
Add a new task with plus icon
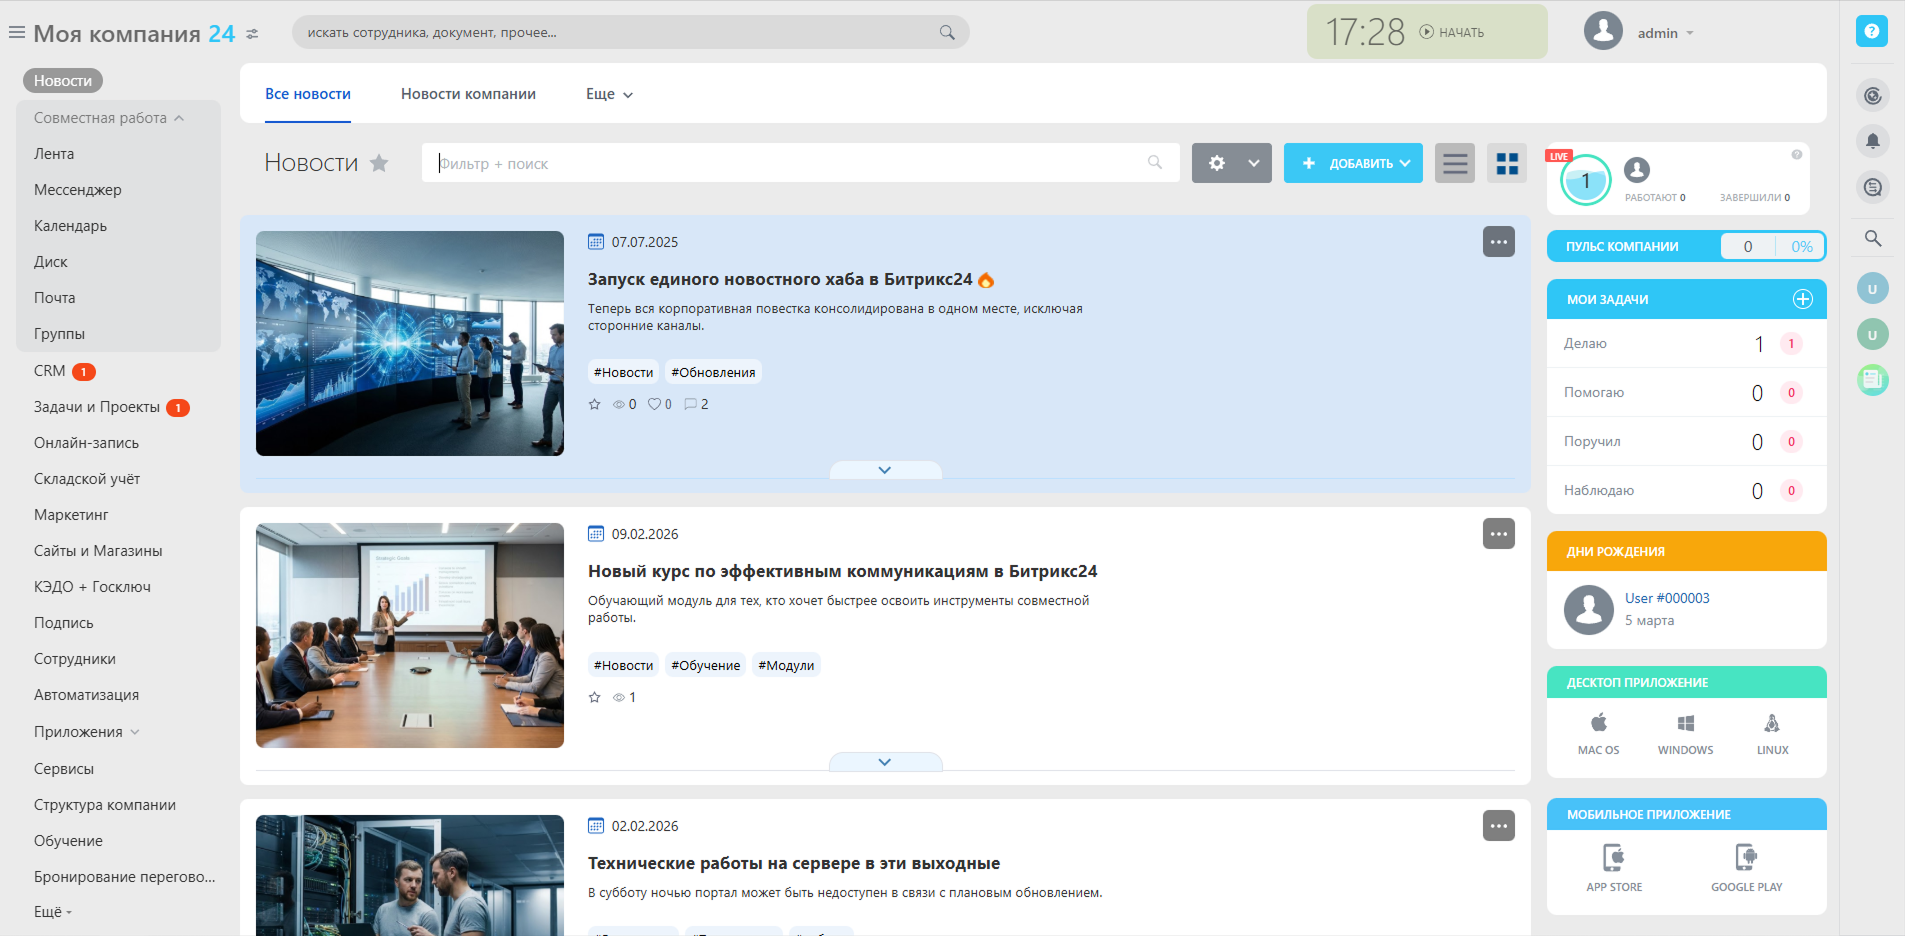click(1802, 299)
